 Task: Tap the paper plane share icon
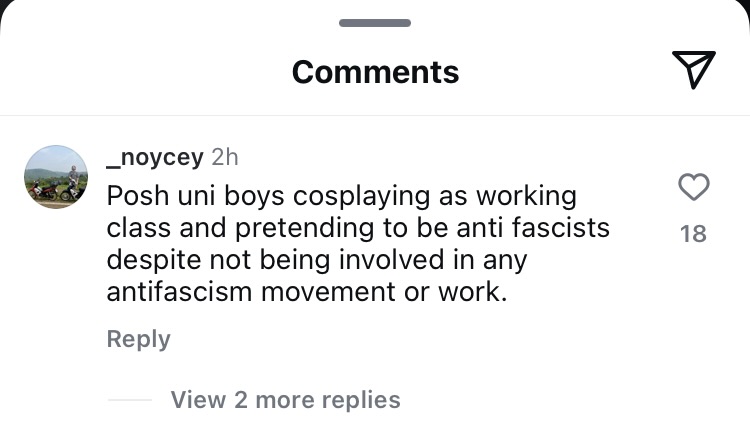[x=693, y=69]
